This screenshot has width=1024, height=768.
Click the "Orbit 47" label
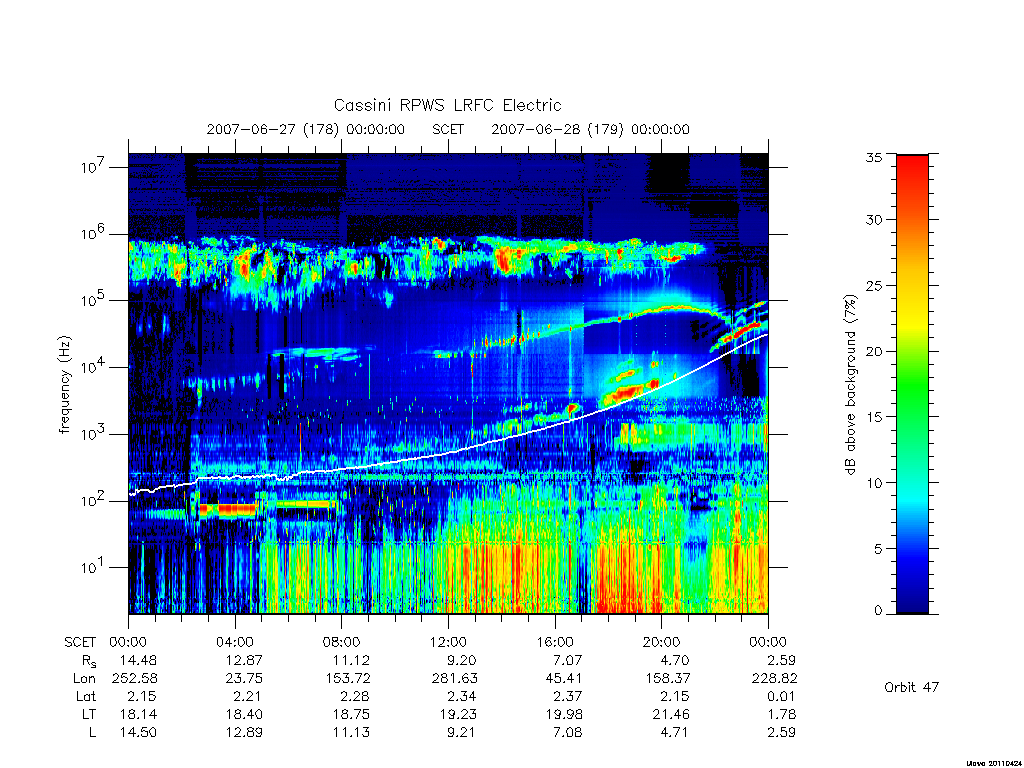[911, 687]
